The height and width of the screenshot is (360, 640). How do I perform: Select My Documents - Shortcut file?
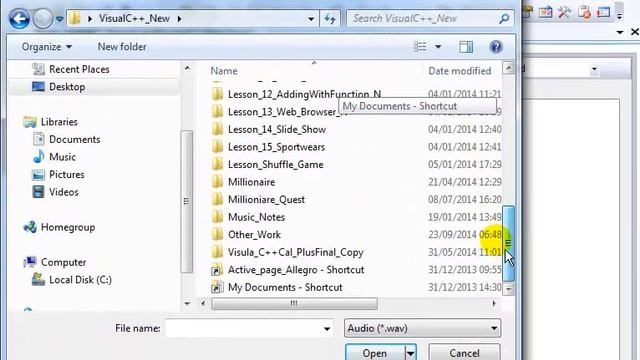coord(285,287)
